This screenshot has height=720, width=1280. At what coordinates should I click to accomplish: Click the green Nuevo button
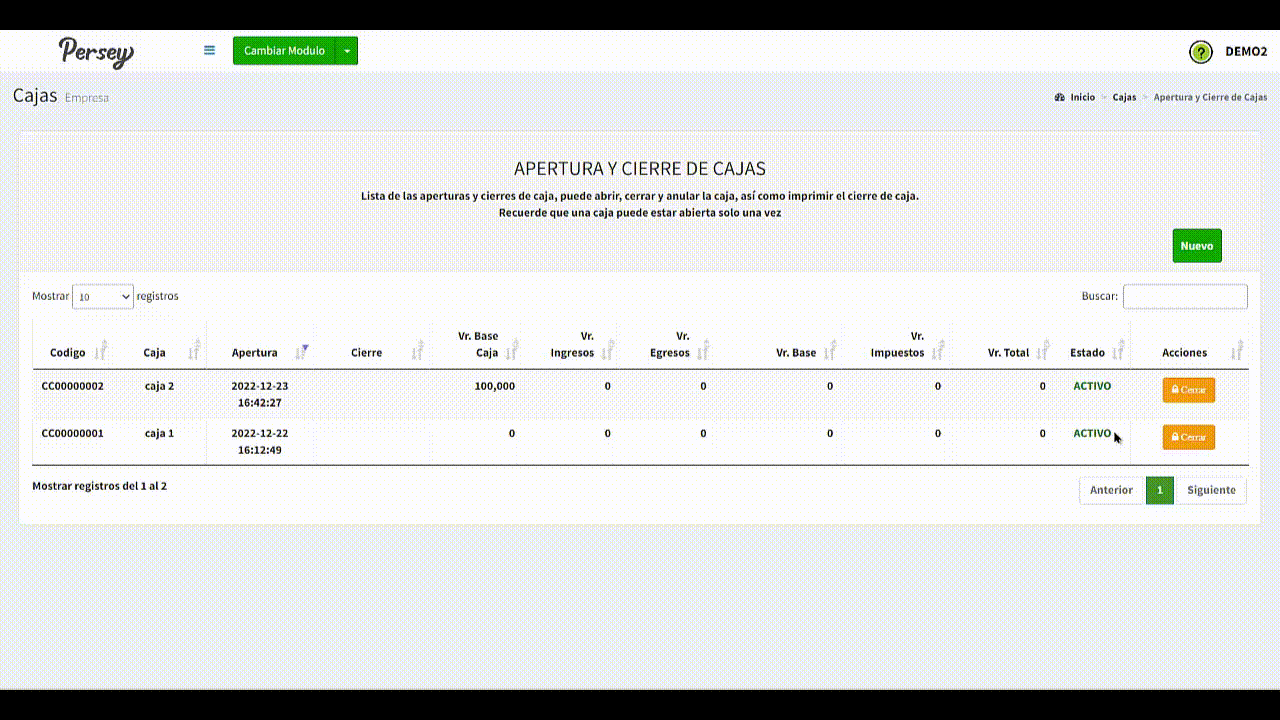1196,246
